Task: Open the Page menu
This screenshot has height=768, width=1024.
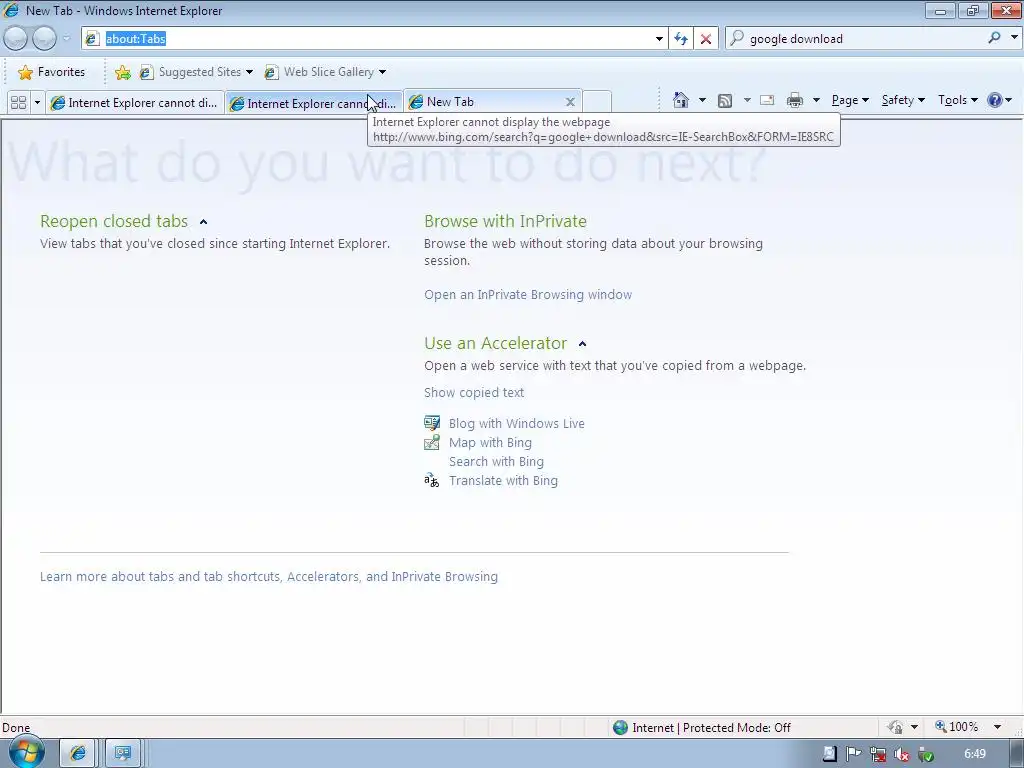Action: [x=850, y=100]
